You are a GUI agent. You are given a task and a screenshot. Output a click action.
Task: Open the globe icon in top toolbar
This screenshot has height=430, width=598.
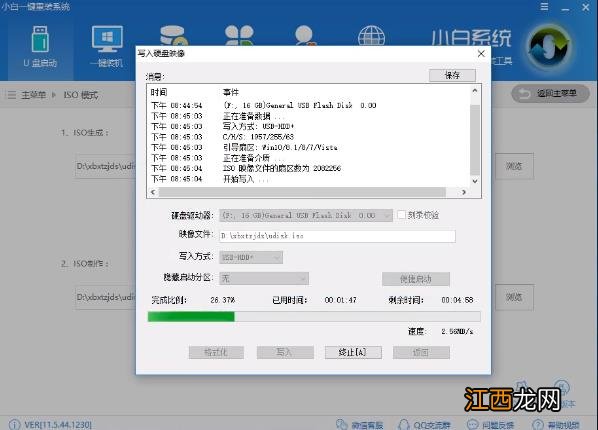pyautogui.click(x=371, y=37)
